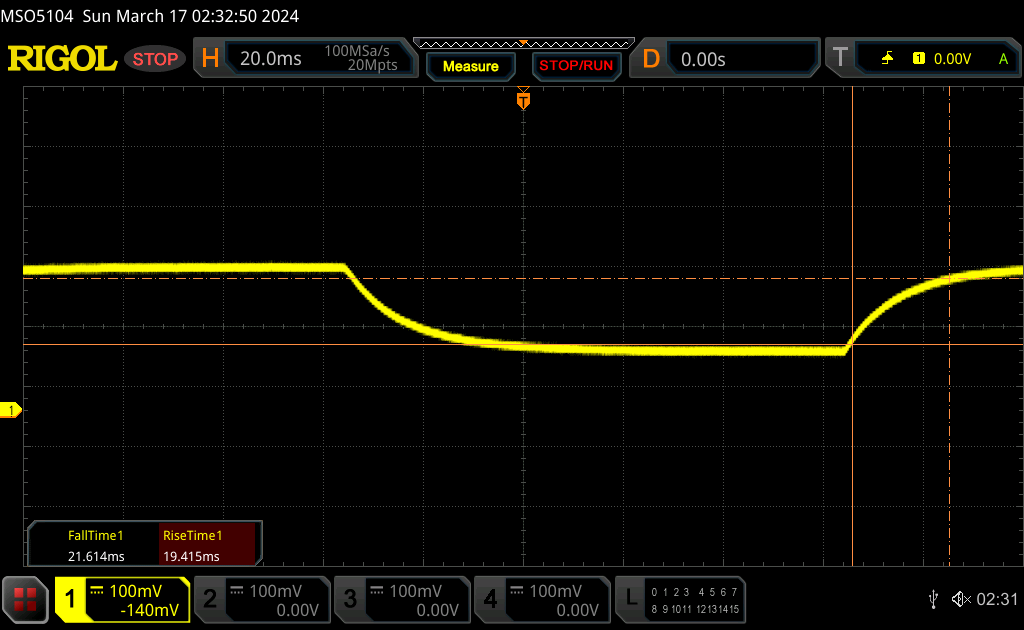Select the orange D delay icon
This screenshot has width=1024, height=630.
click(x=651, y=59)
